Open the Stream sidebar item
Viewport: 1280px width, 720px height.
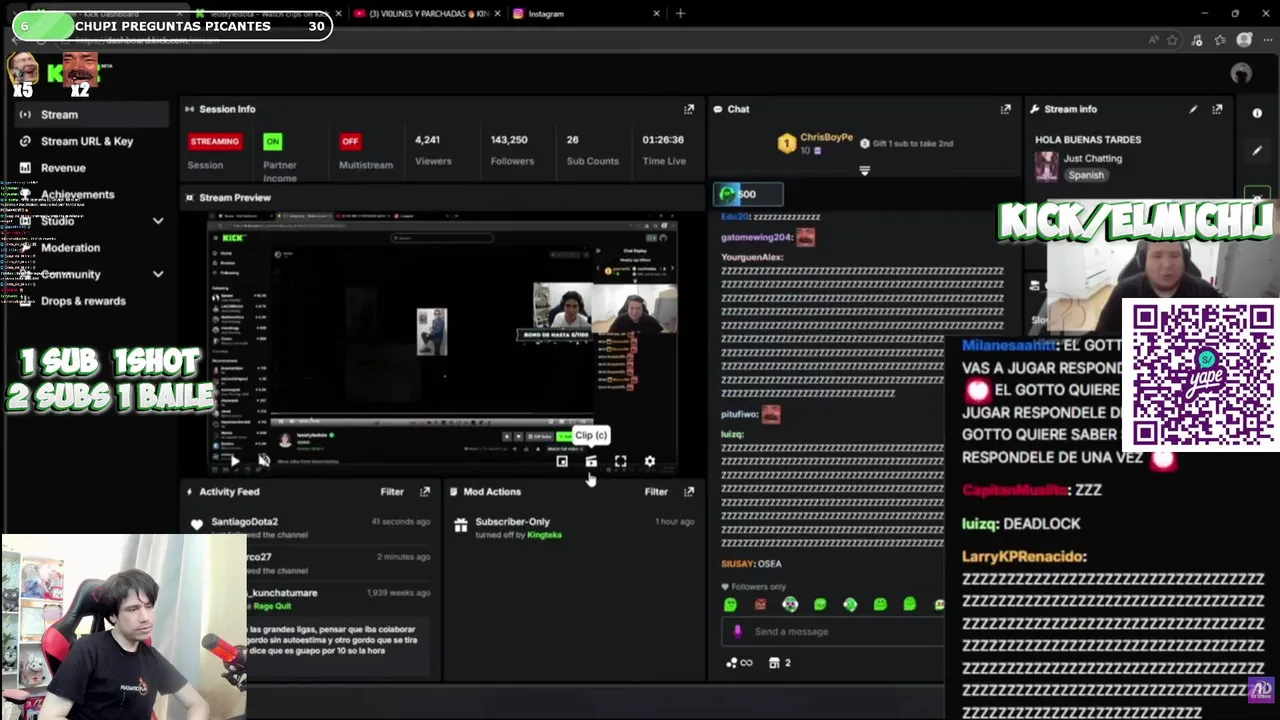[92, 114]
